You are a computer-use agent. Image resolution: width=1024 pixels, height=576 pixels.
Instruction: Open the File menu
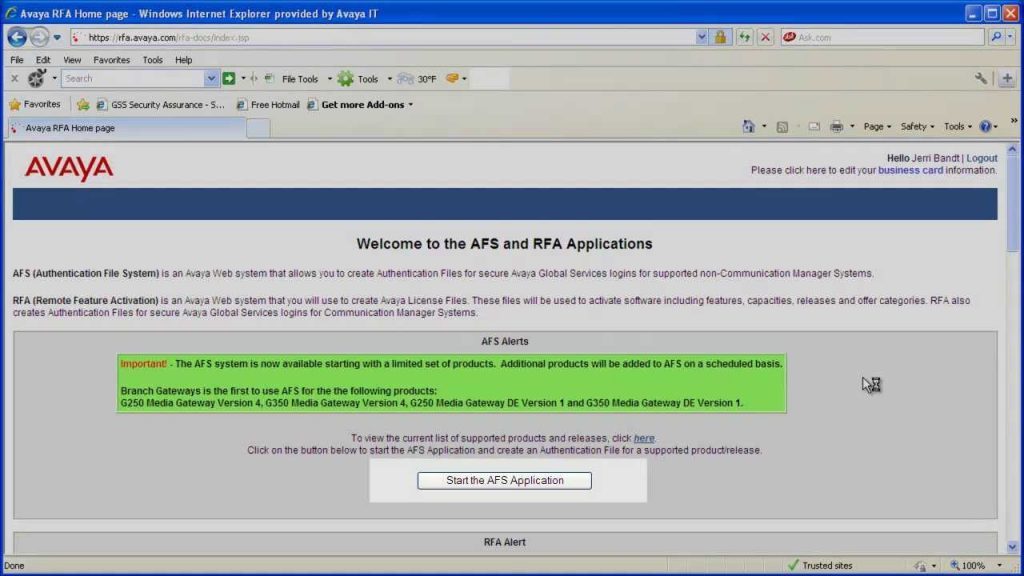point(17,60)
